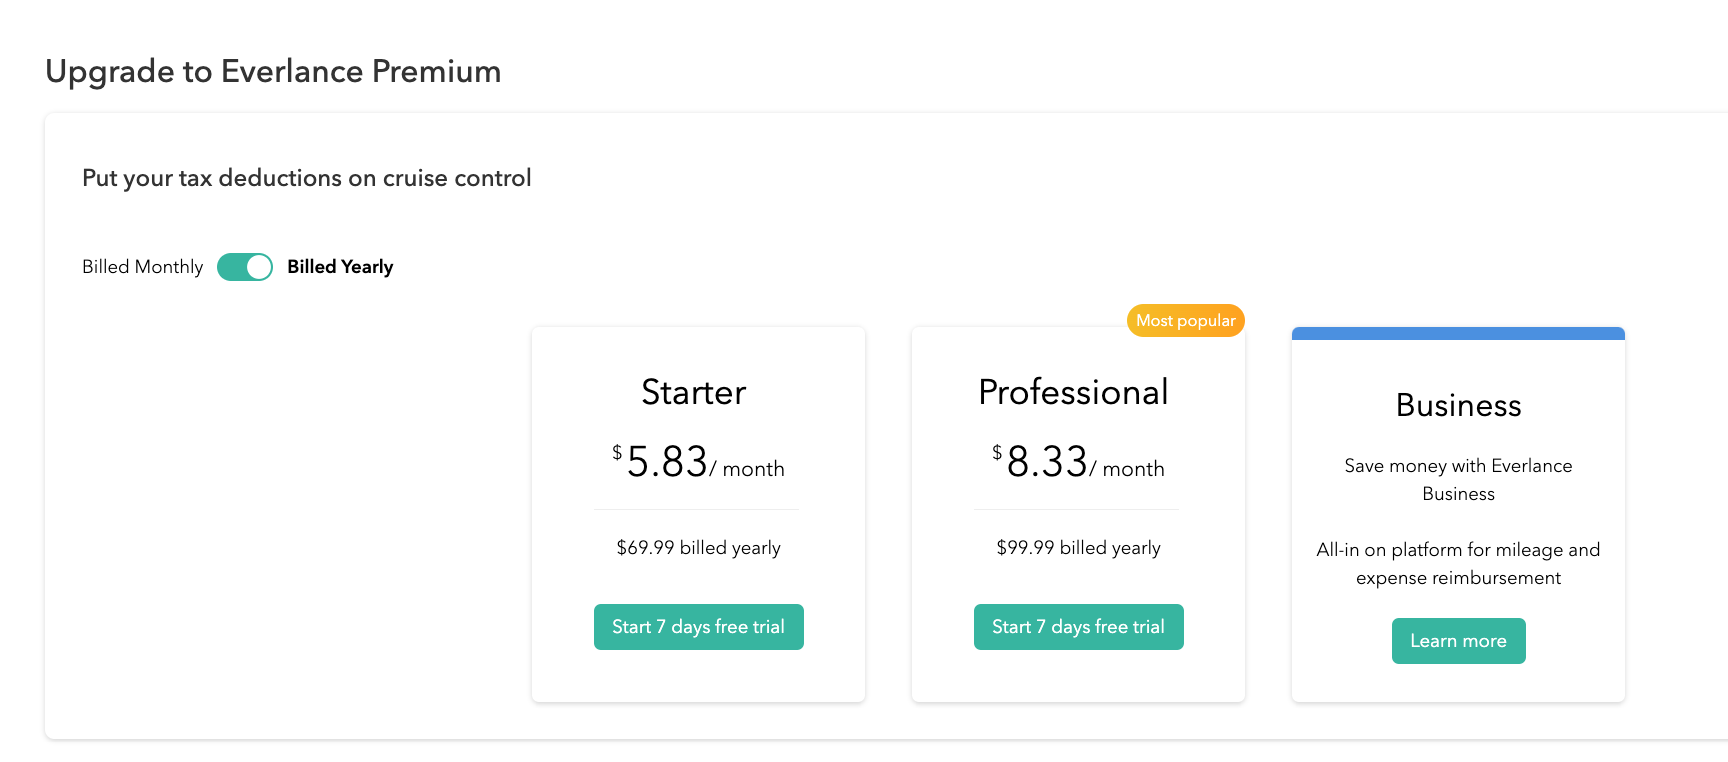Click the tax deductions cruise control subheading
Image resolution: width=1728 pixels, height=762 pixels.
click(x=306, y=178)
